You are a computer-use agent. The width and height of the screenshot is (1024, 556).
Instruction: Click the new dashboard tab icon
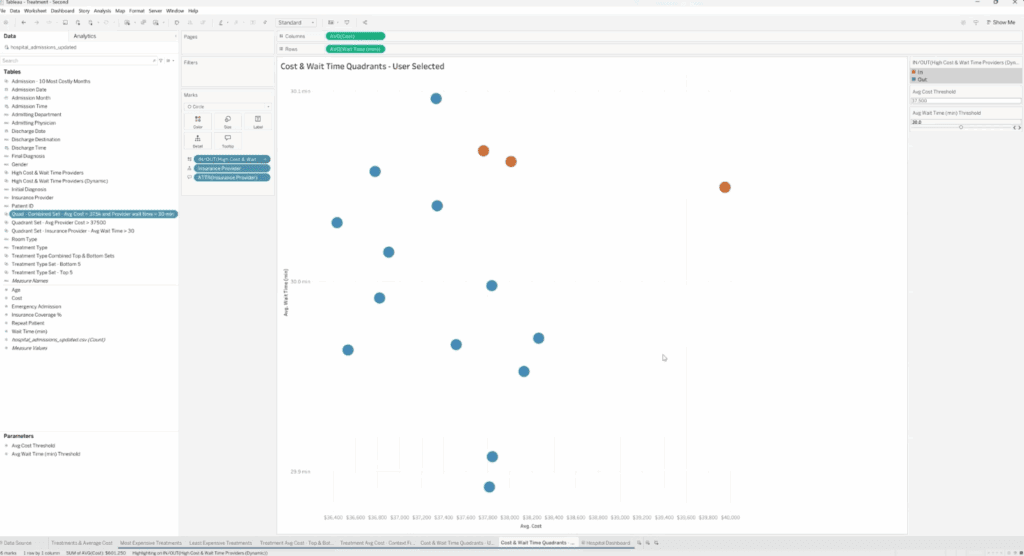point(648,542)
